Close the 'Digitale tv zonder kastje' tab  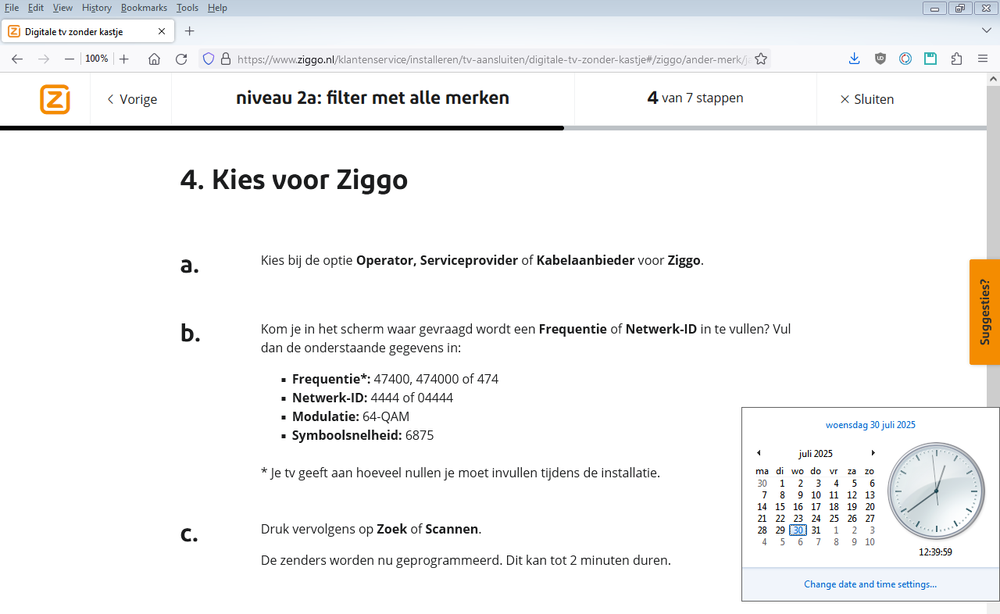click(x=161, y=31)
